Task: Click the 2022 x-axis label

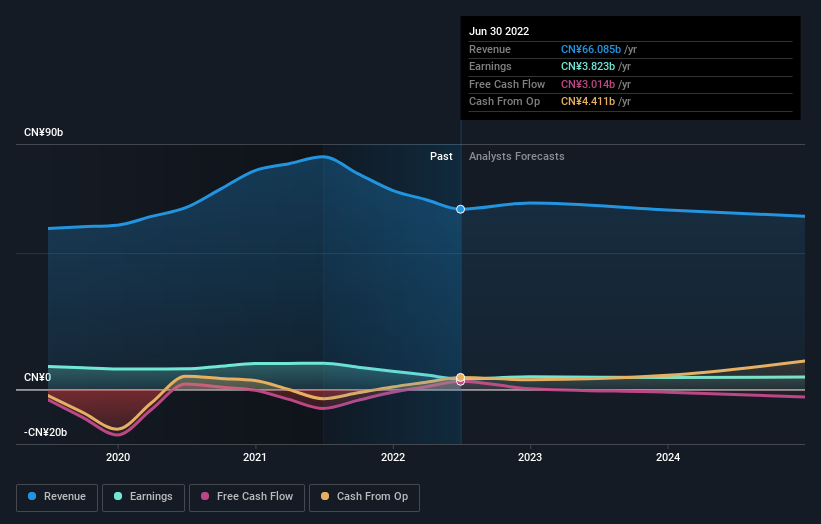Action: click(x=393, y=458)
